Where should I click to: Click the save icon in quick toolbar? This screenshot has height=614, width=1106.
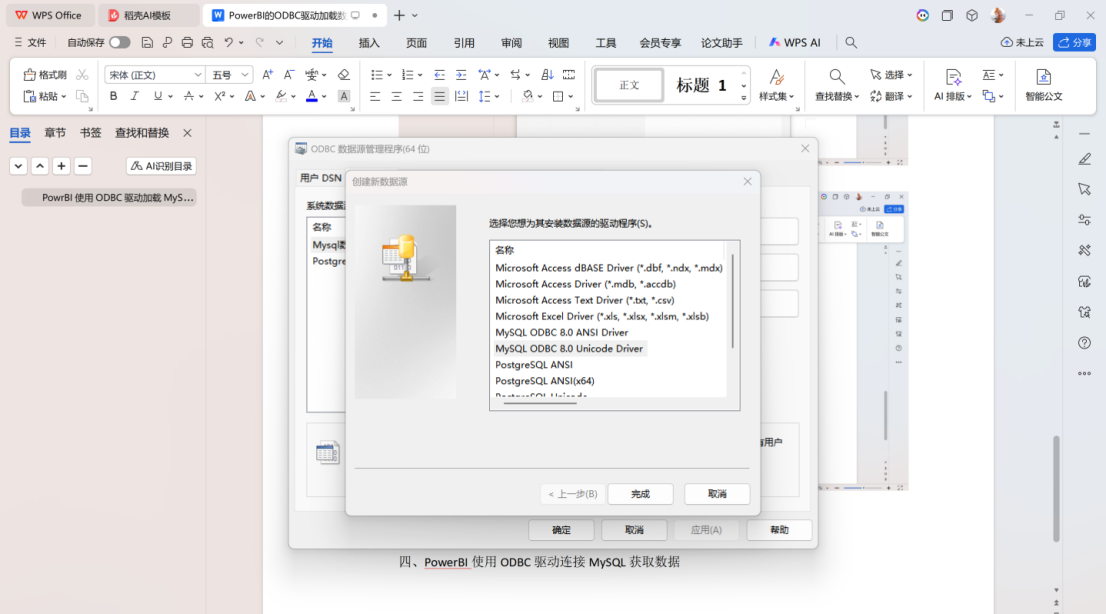[147, 42]
